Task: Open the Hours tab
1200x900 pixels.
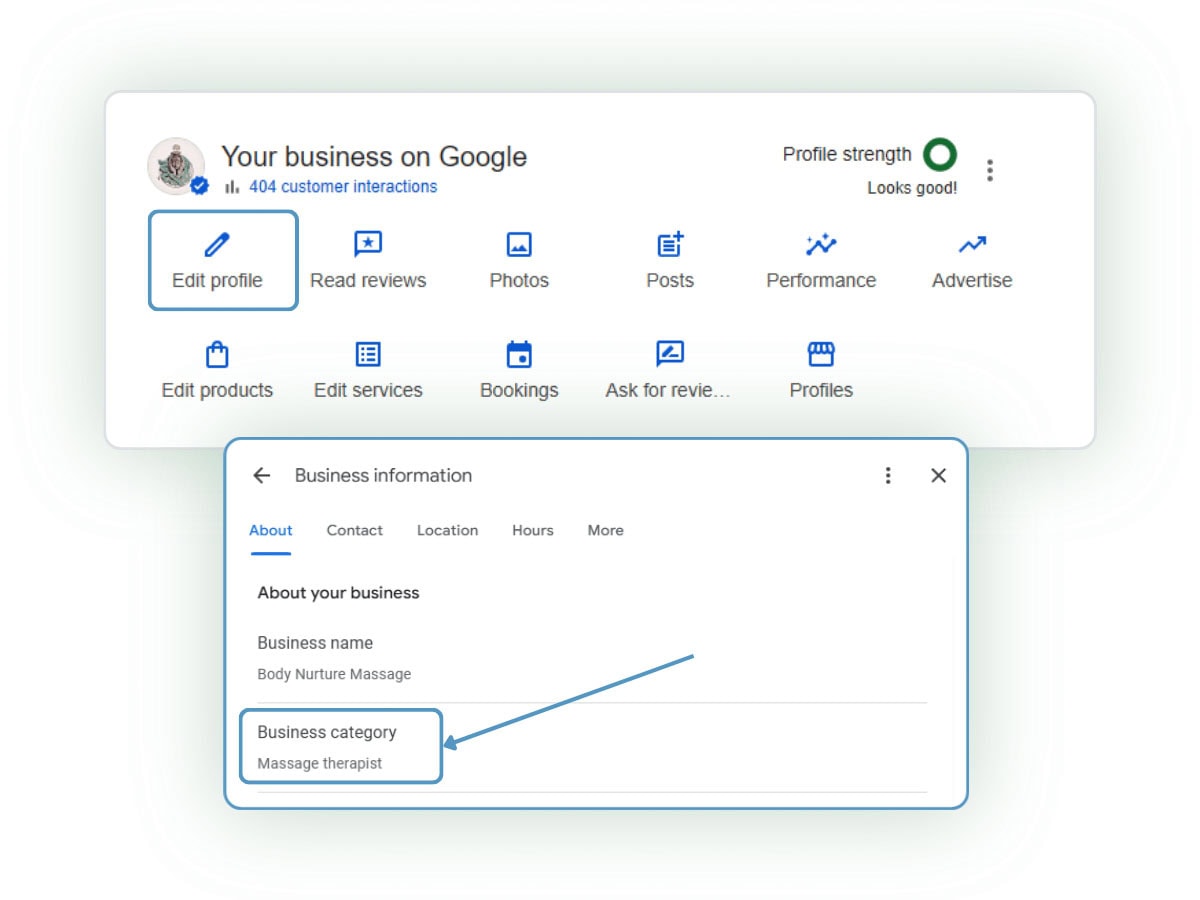Action: click(533, 531)
